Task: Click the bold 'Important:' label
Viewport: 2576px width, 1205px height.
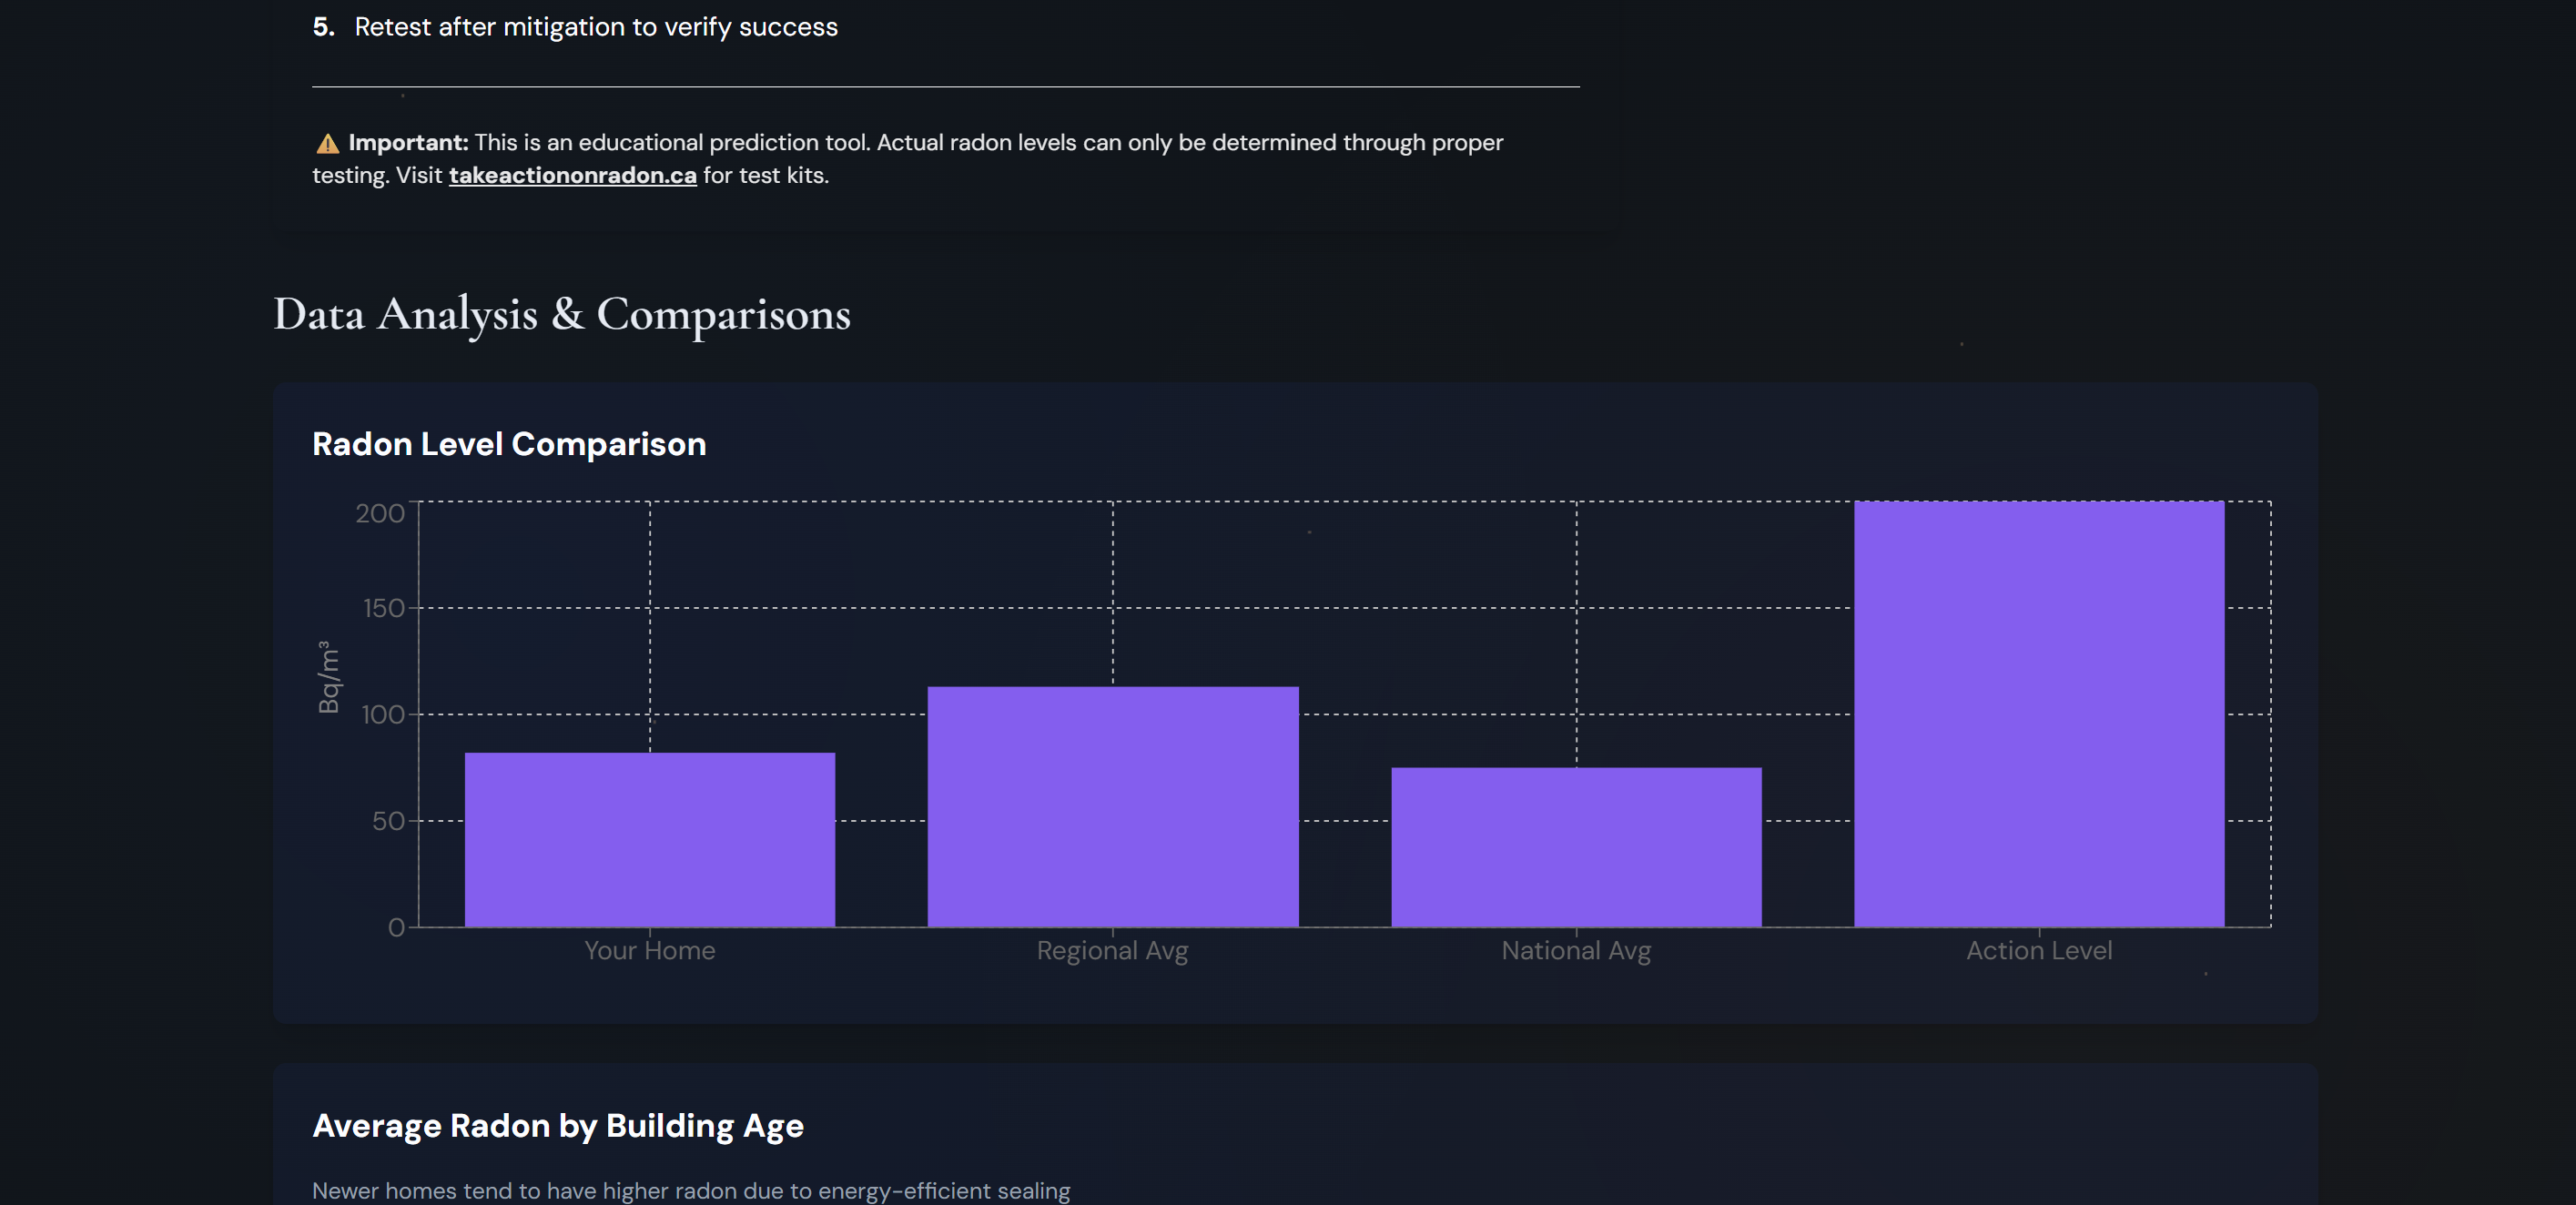Action: coord(408,142)
